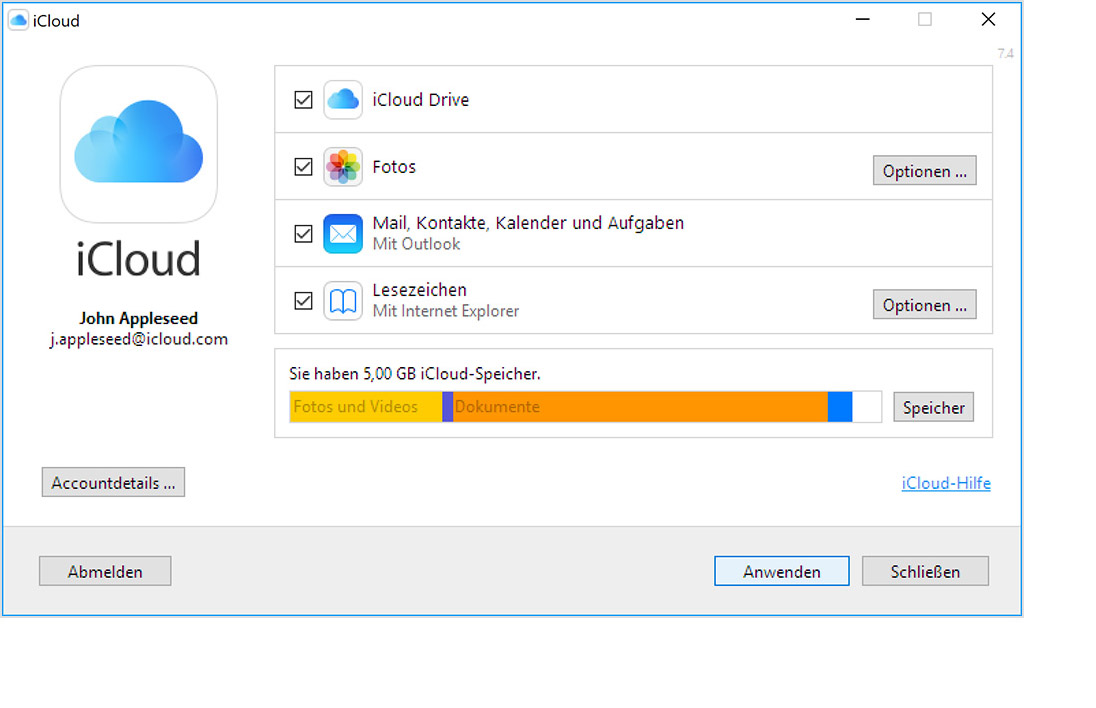Minimize the iCloud window
The width and height of the screenshot is (1096, 708).
(x=863, y=20)
